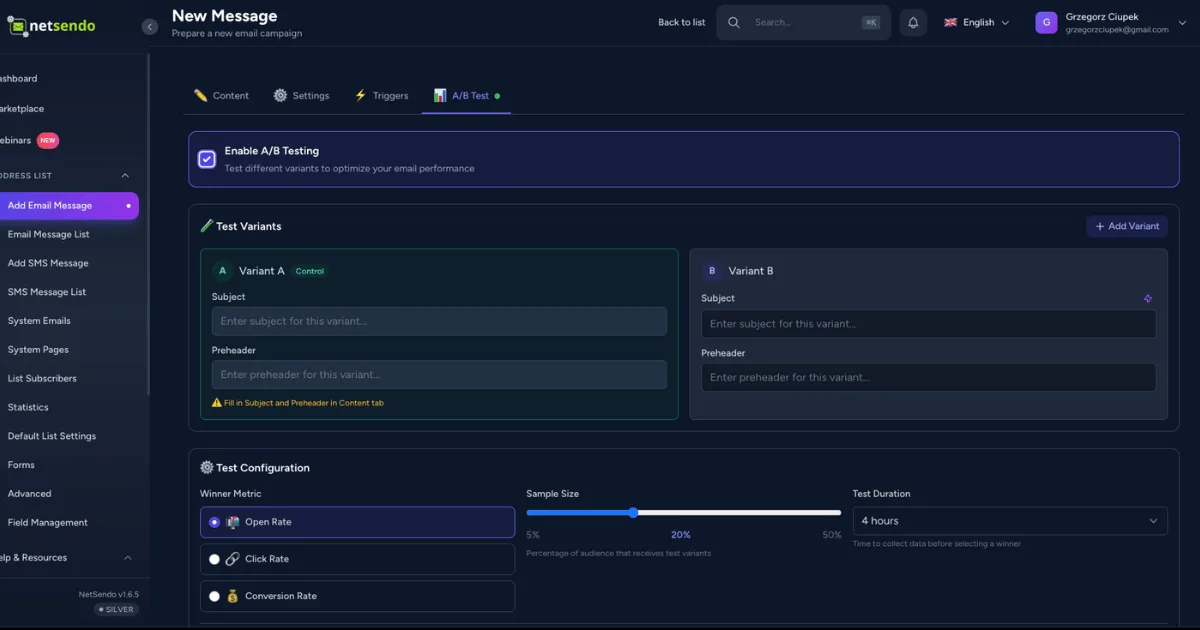
Task: Open List Subscribers
Action: coord(42,378)
